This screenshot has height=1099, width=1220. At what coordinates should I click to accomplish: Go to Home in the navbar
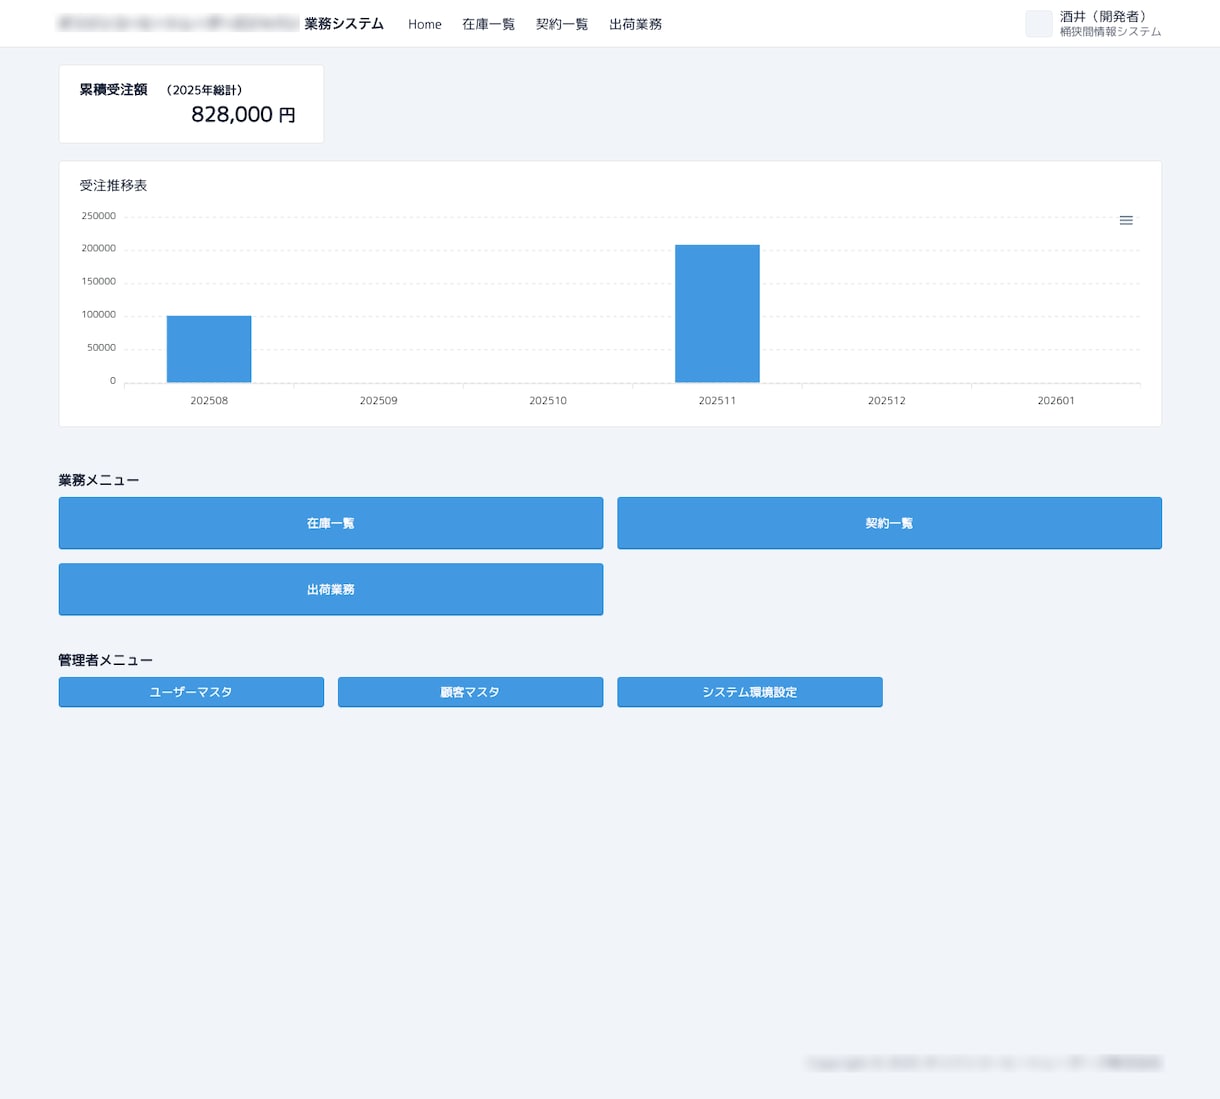click(x=425, y=24)
